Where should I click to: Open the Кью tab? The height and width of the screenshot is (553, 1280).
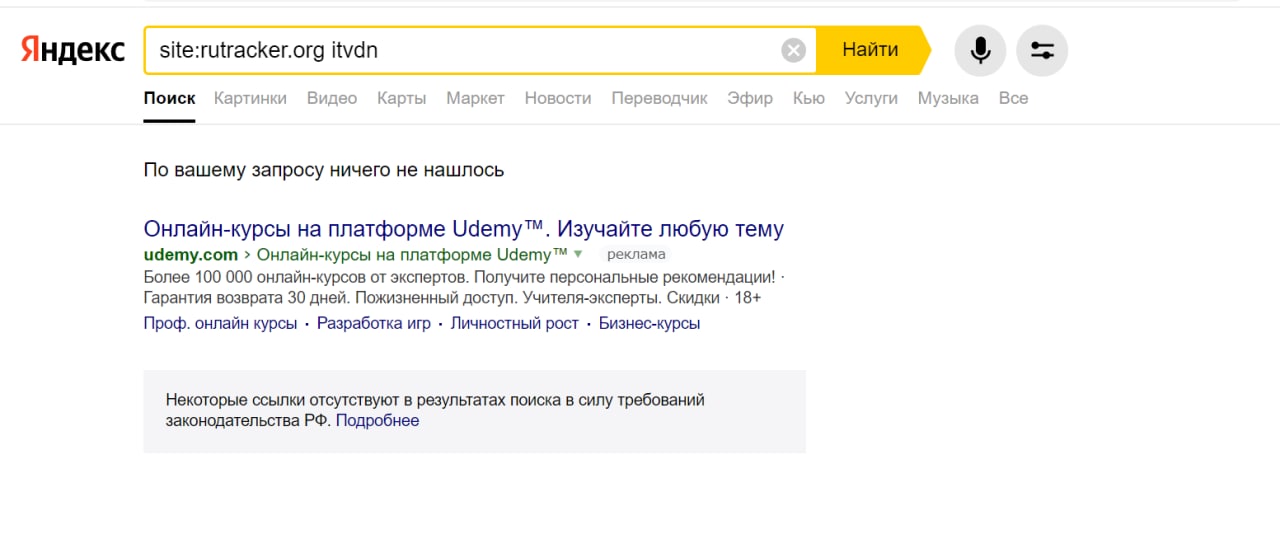tap(808, 98)
